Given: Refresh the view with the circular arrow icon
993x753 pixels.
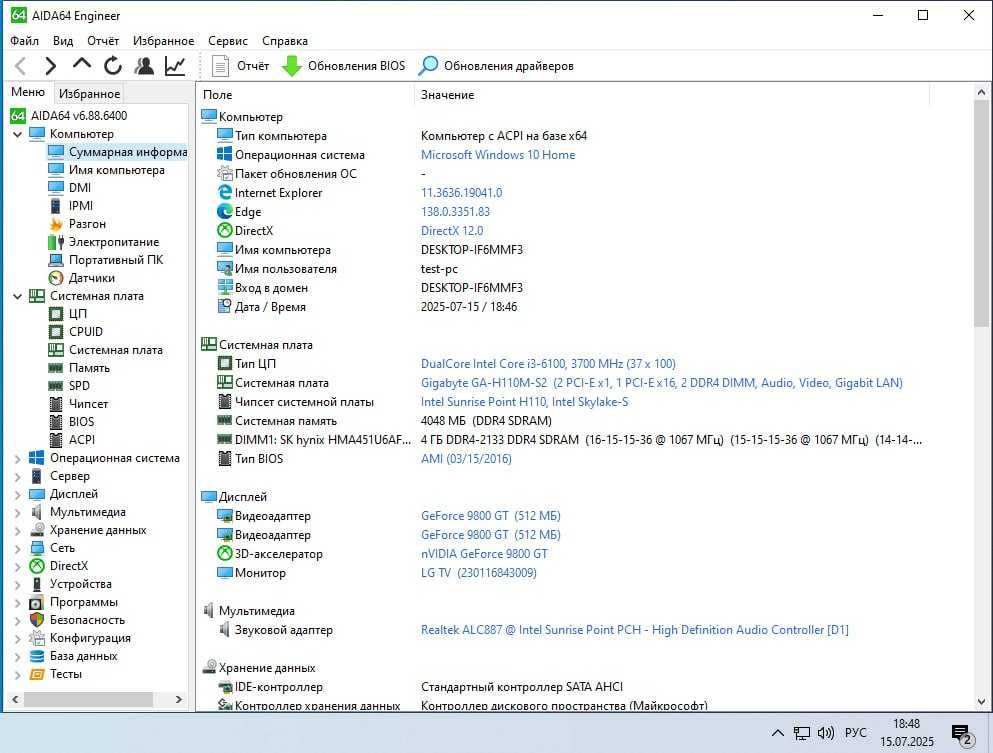Looking at the screenshot, I should coord(113,66).
